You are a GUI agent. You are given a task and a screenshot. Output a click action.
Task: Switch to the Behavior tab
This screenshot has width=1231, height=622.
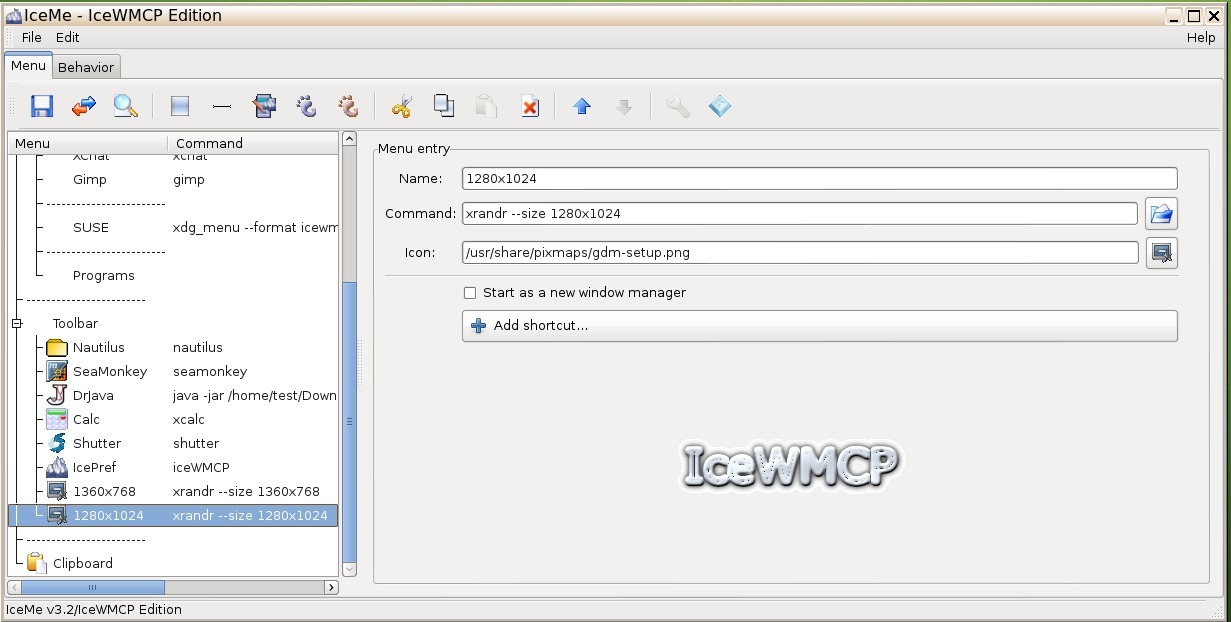86,67
